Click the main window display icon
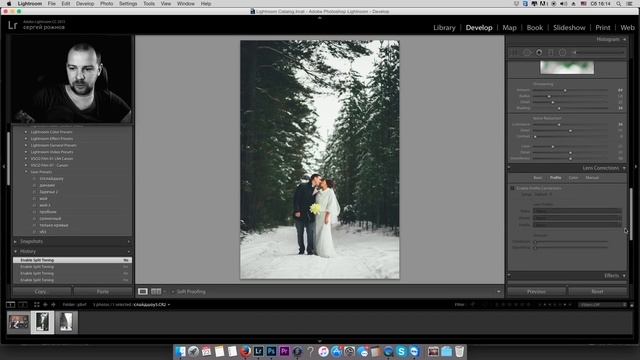This screenshot has width=640, height=360. point(11,304)
